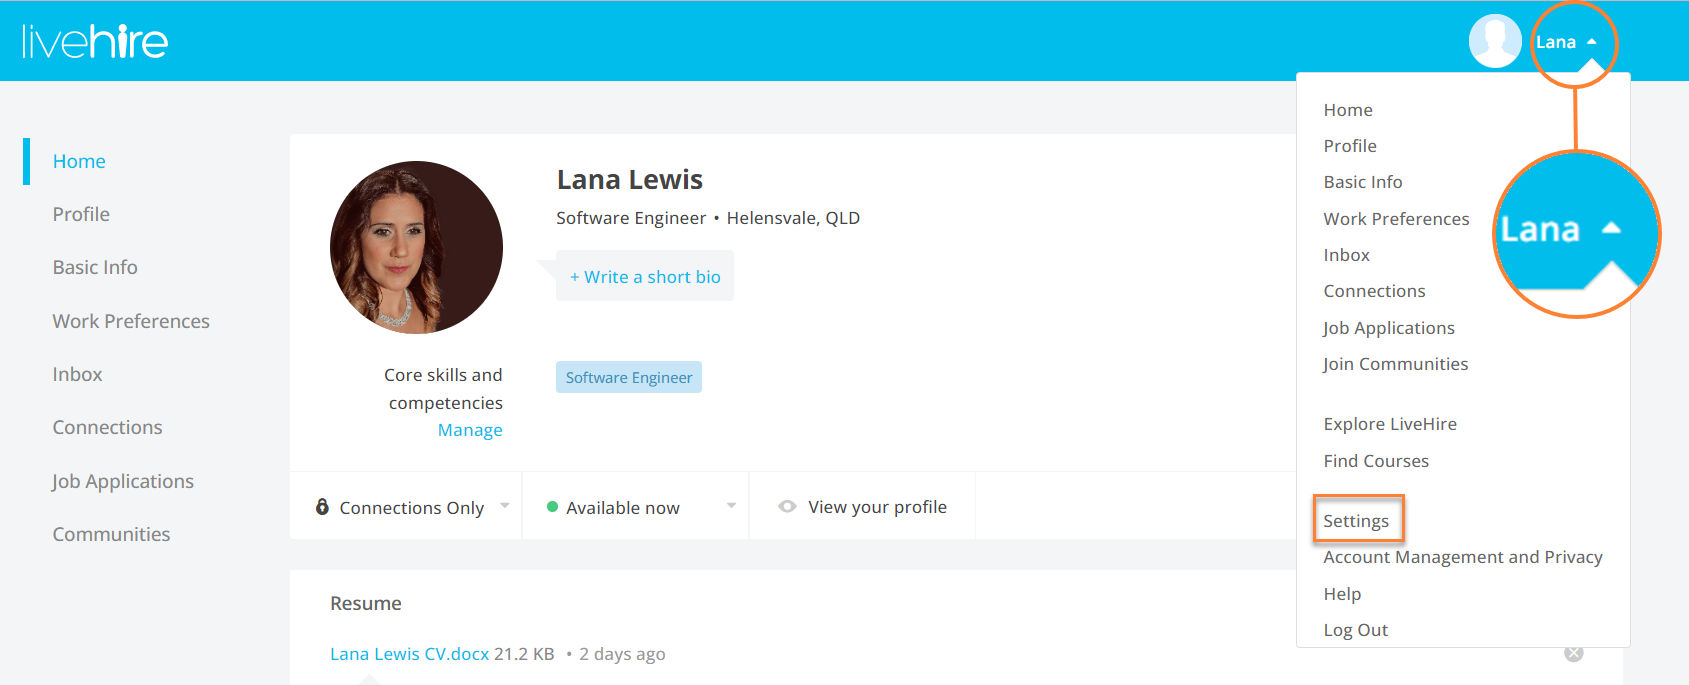Click the eye icon beside View your profile
This screenshot has width=1689, height=685.
point(787,506)
